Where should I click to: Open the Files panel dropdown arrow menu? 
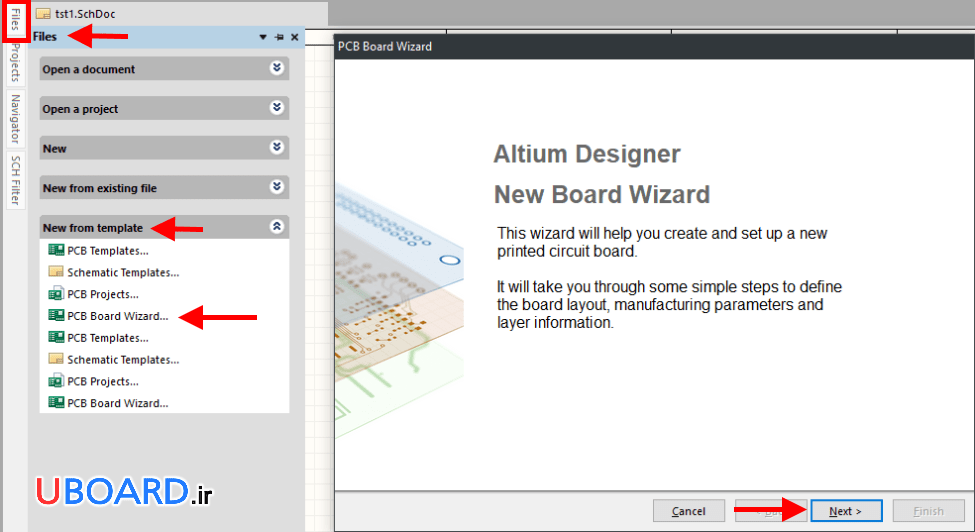click(263, 37)
